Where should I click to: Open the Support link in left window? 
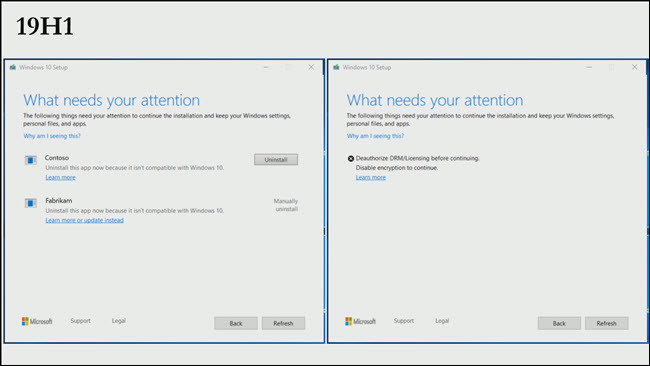tap(80, 321)
